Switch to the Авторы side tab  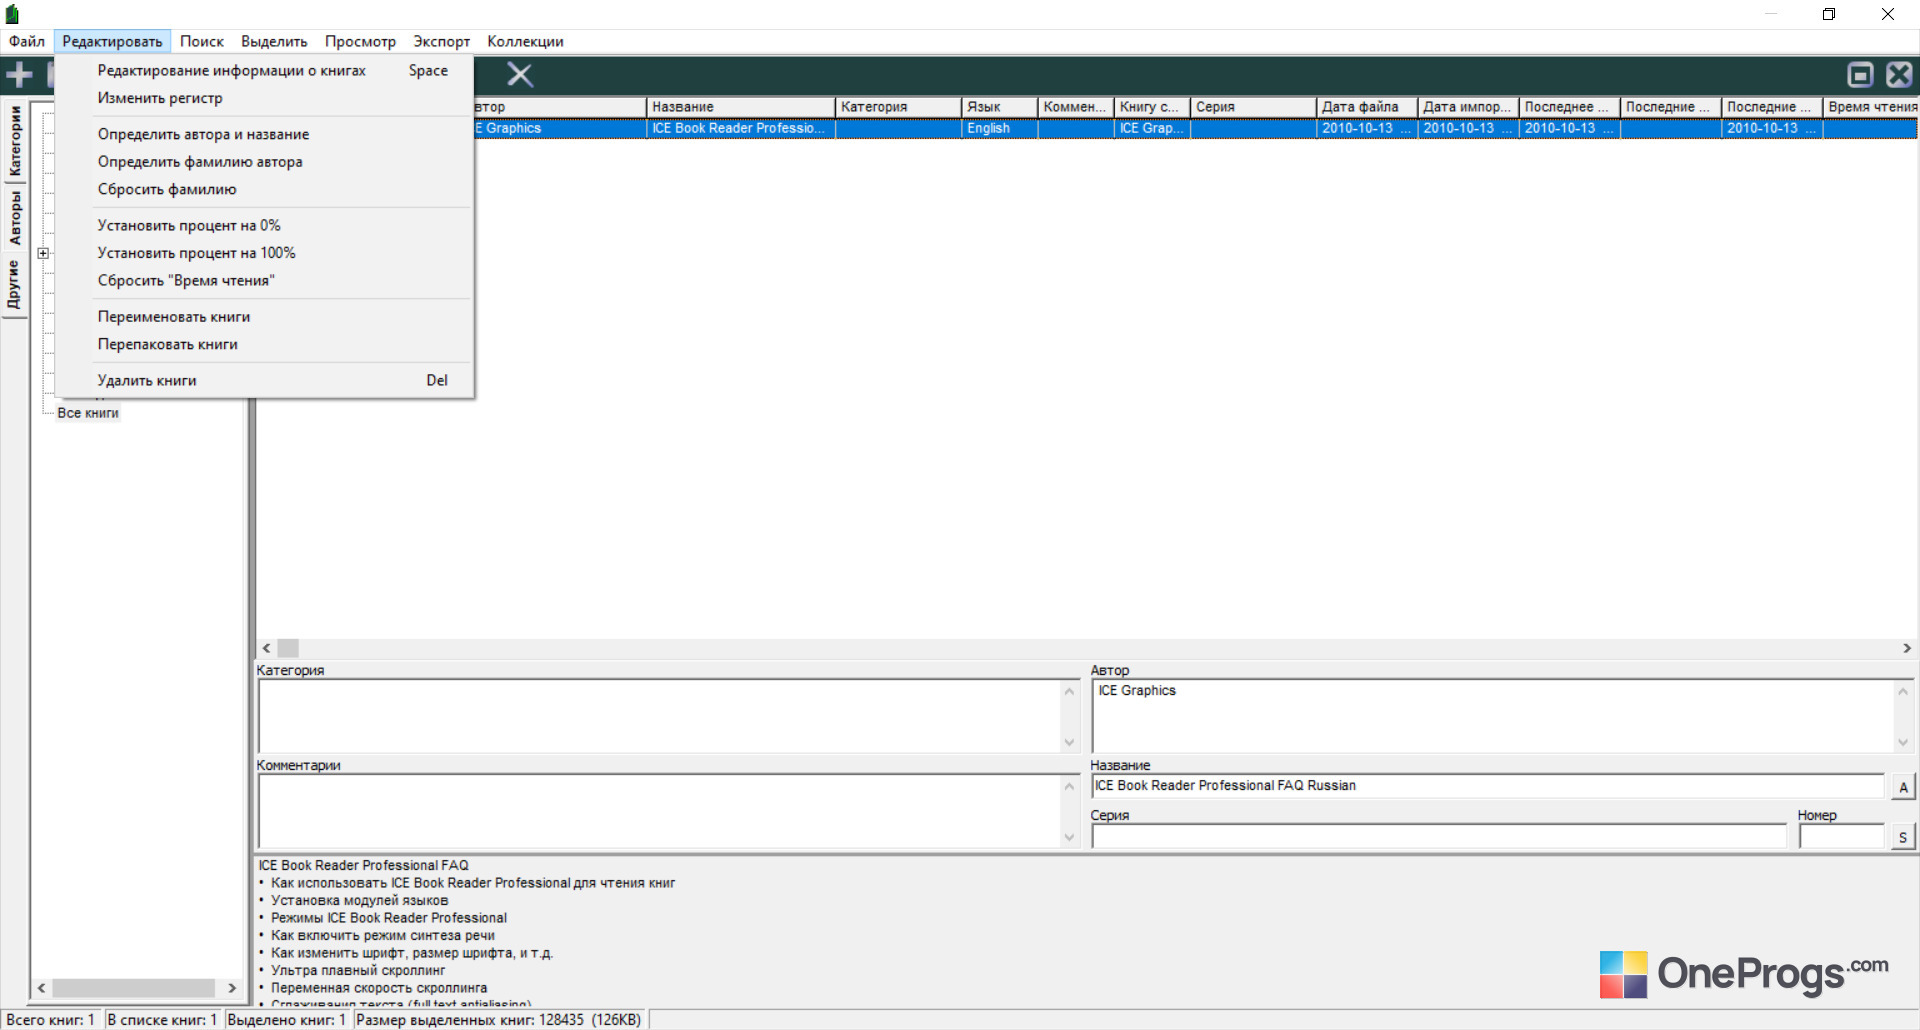15,218
